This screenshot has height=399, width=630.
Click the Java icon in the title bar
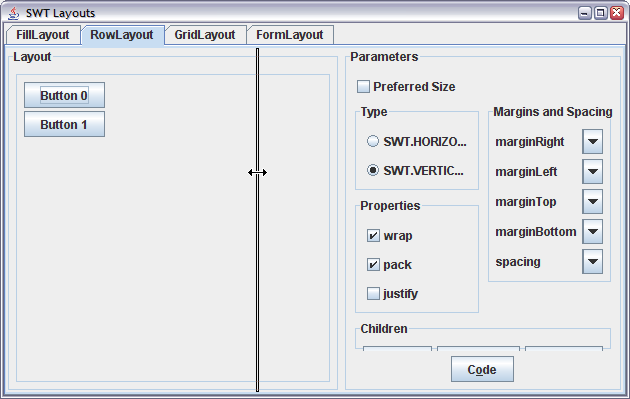tap(14, 13)
